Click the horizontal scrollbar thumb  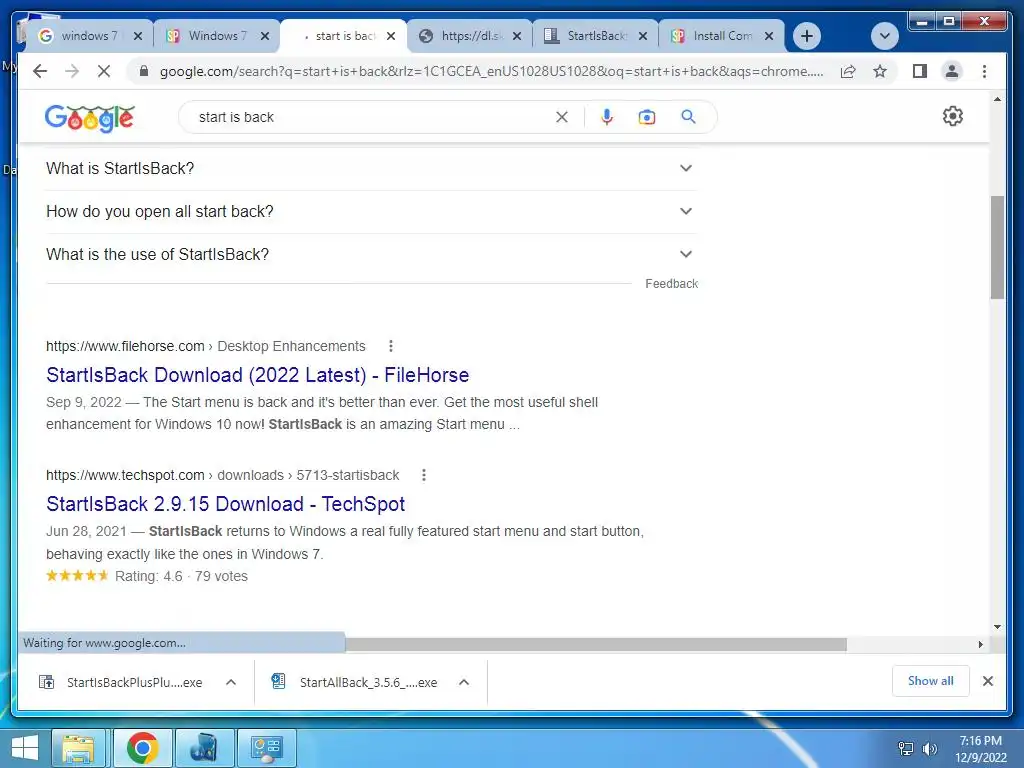pyautogui.click(x=596, y=645)
